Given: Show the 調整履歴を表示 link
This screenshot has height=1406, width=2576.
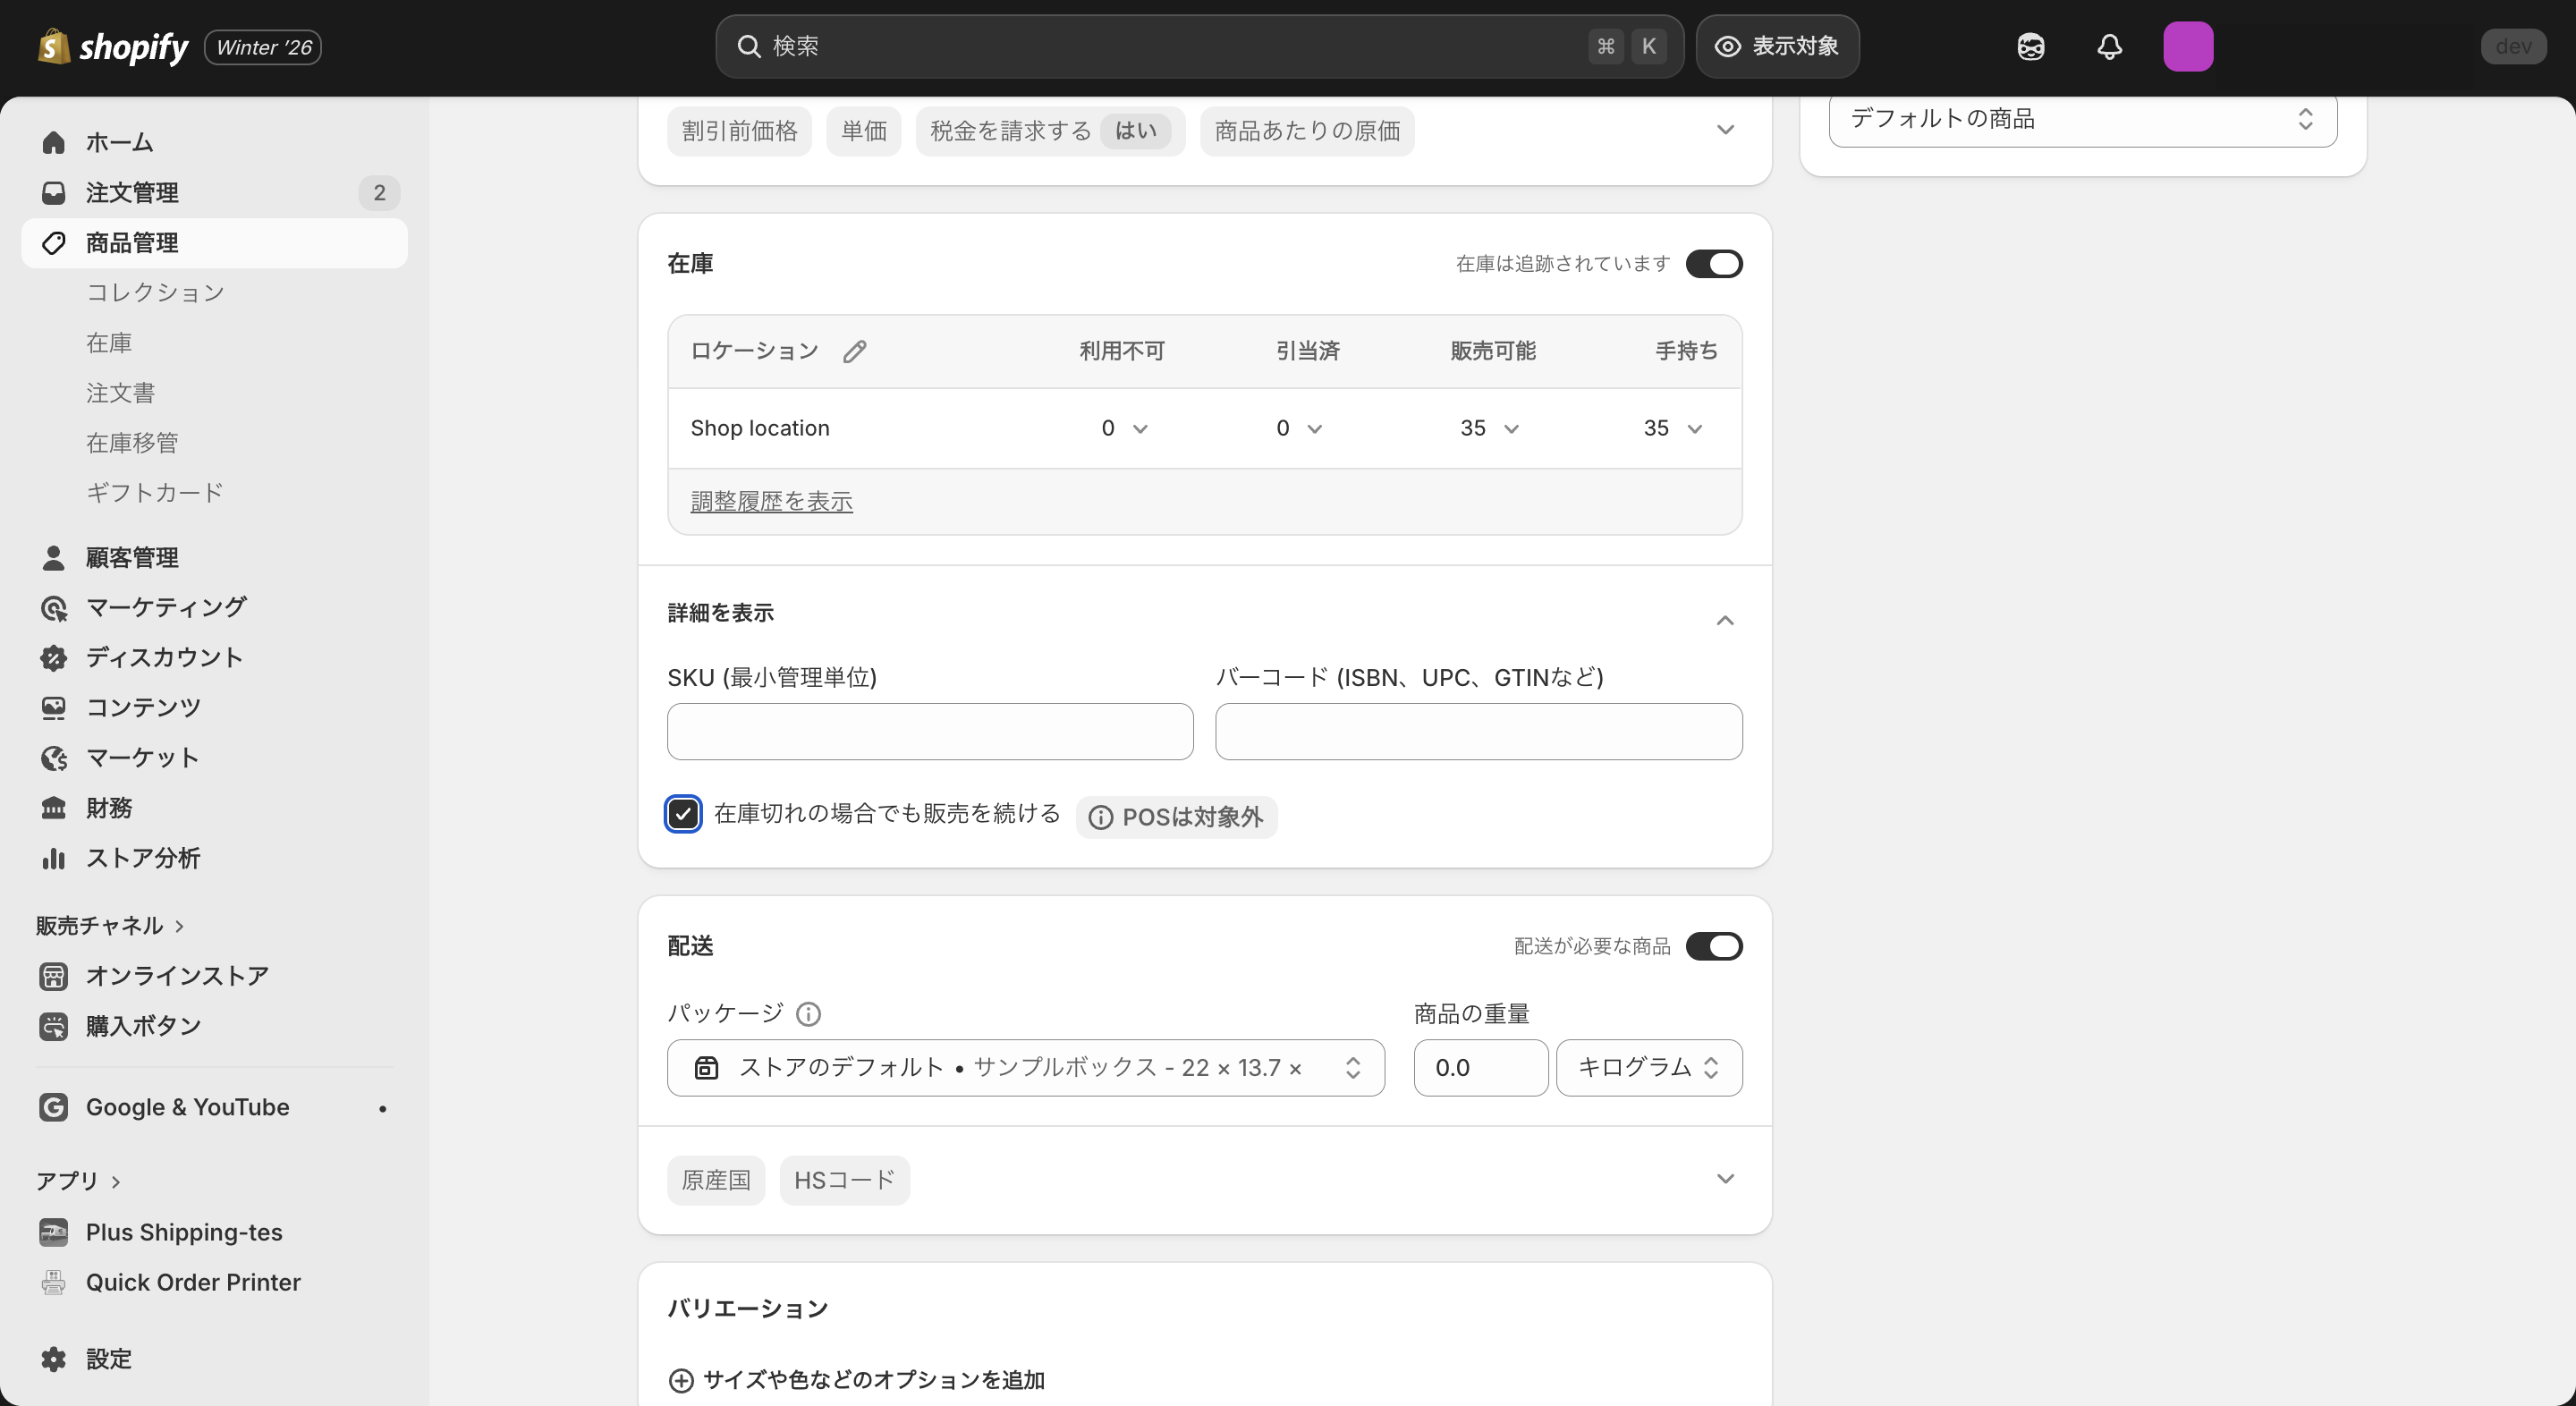Looking at the screenshot, I should point(770,501).
